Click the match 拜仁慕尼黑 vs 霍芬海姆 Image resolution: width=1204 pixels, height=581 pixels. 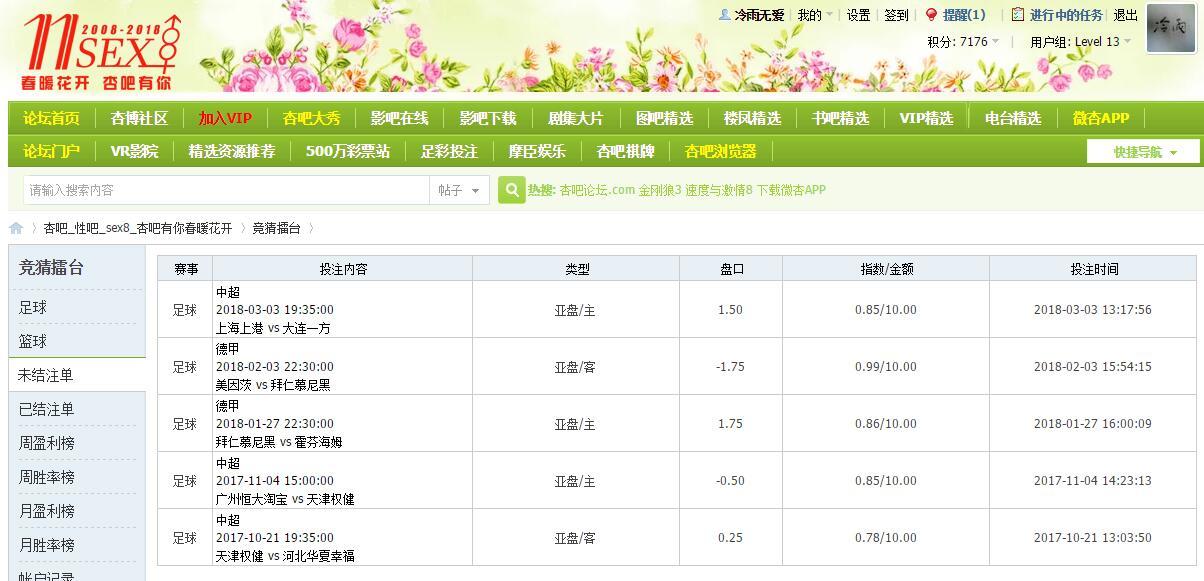coord(279,442)
